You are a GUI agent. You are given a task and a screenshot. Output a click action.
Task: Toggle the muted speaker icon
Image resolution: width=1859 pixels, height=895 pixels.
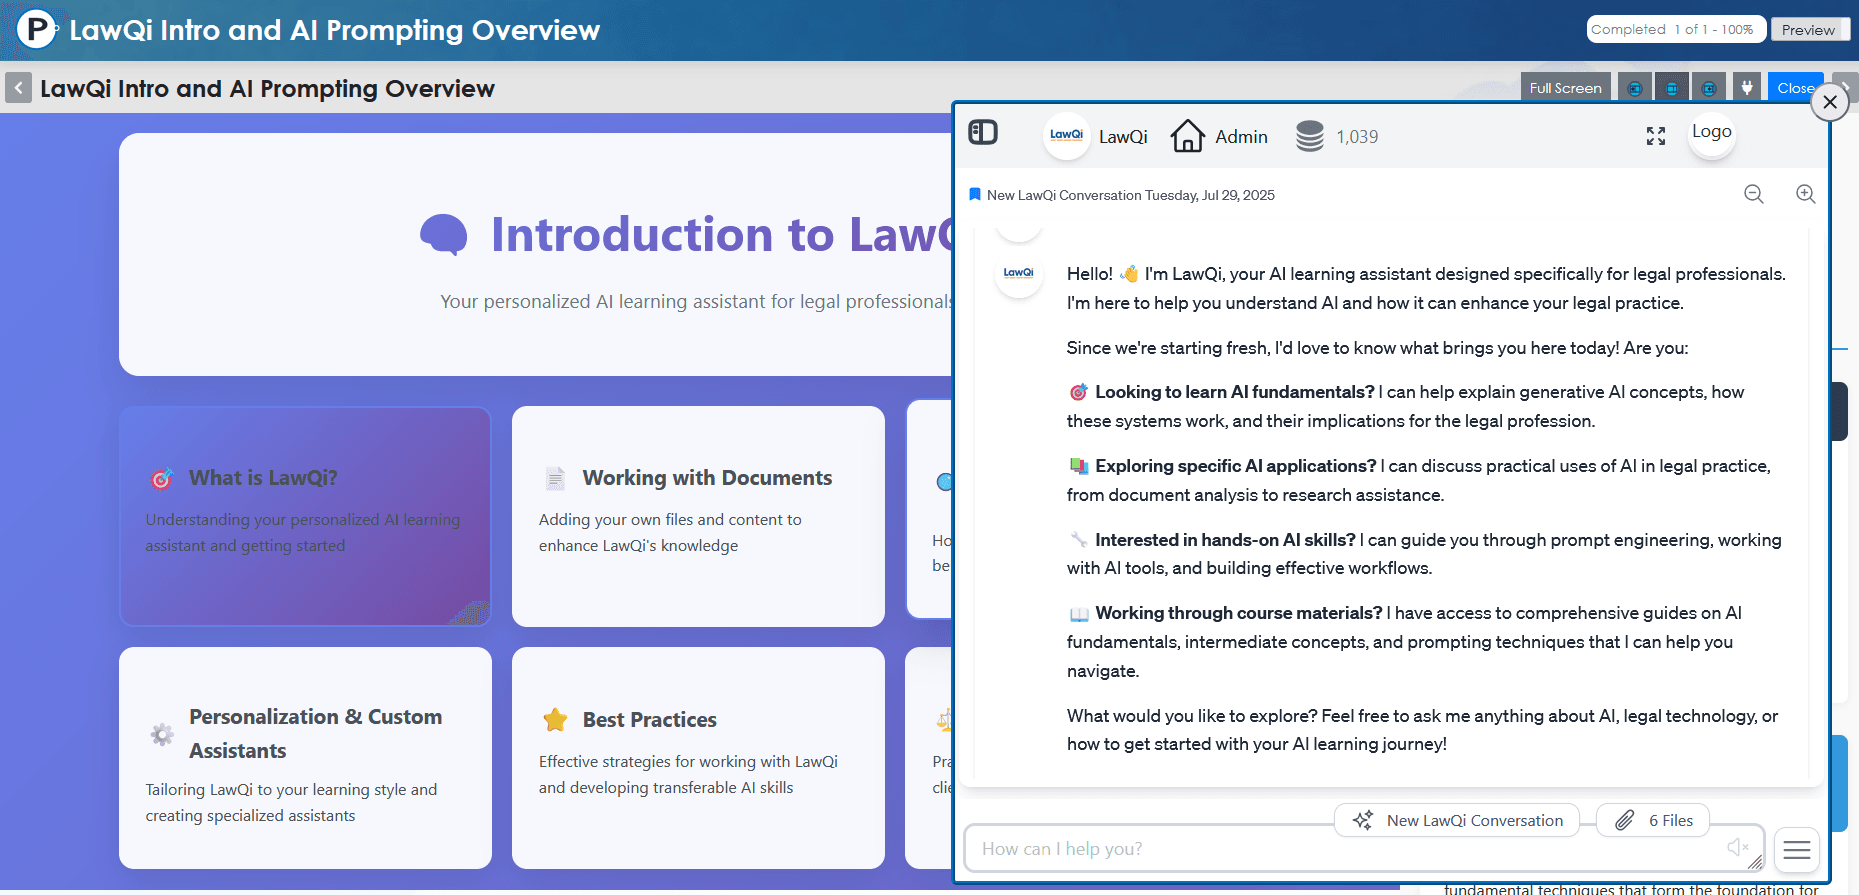(x=1737, y=848)
